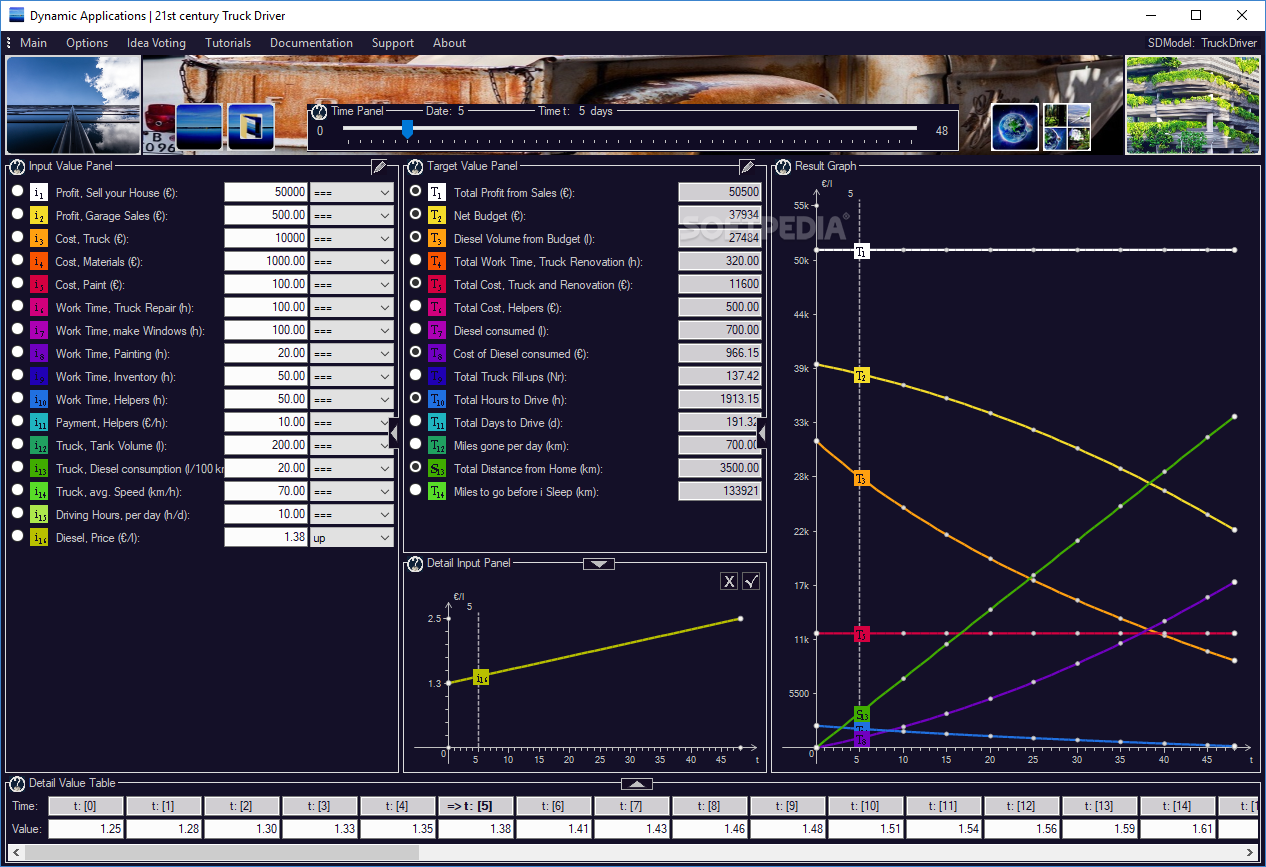Click the t: [0] time column button
Image resolution: width=1266 pixels, height=867 pixels.
tap(86, 806)
